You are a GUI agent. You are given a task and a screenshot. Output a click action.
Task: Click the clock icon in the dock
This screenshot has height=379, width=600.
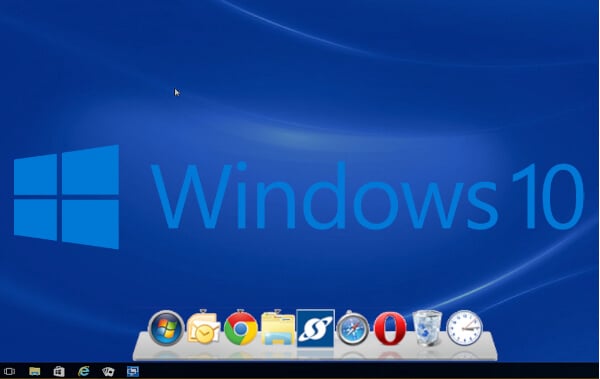click(465, 328)
